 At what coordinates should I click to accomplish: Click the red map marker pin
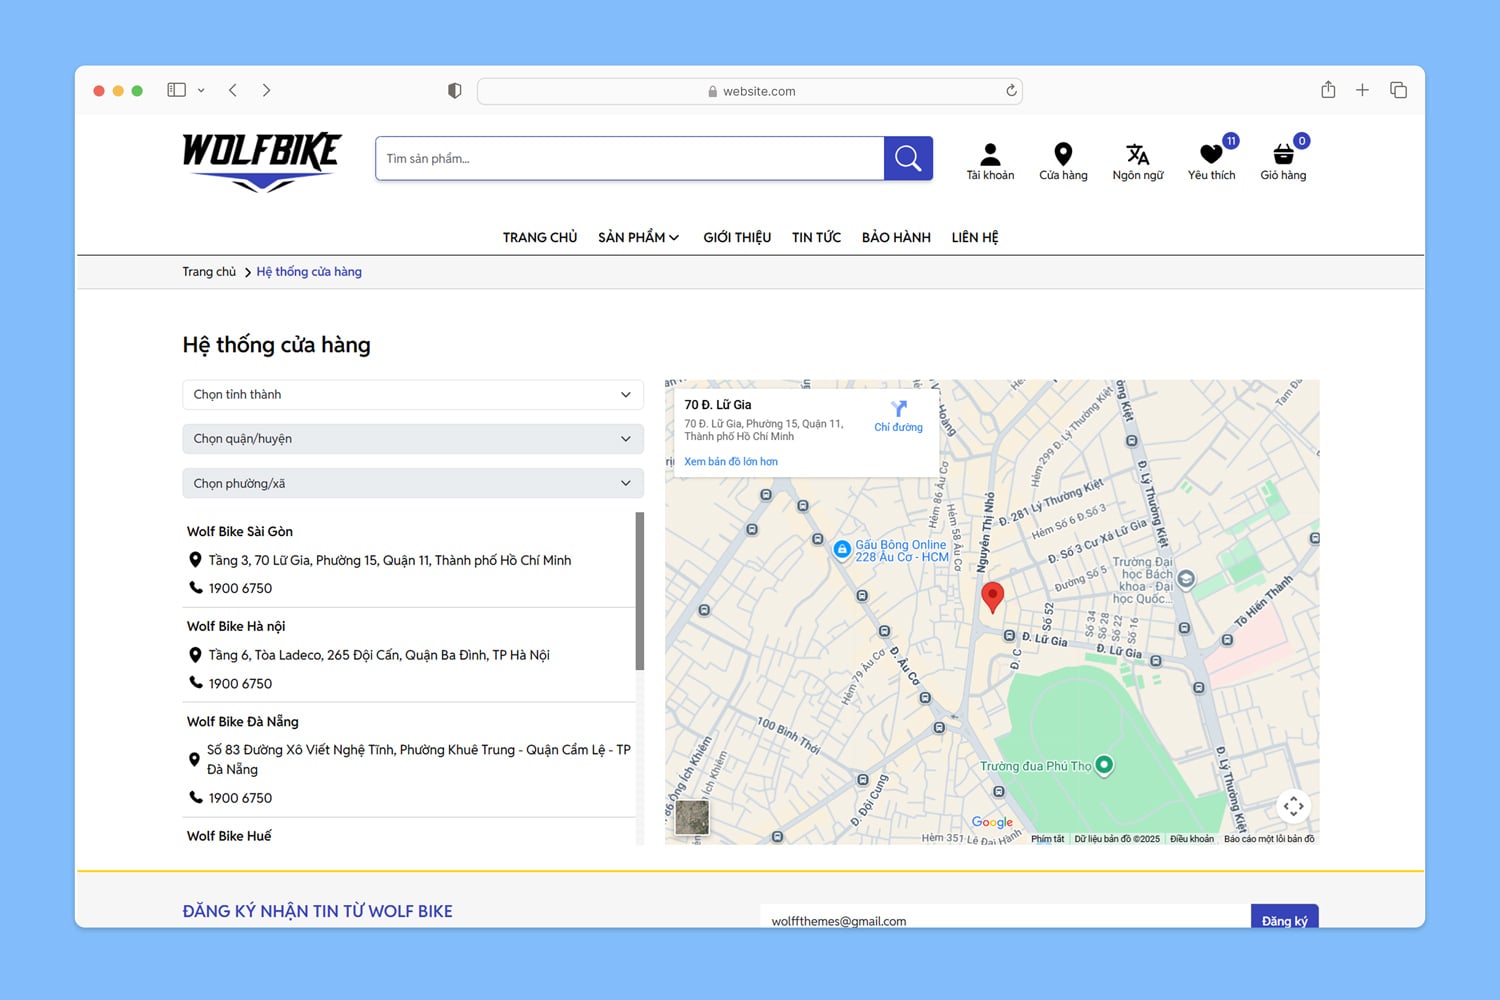(x=992, y=596)
